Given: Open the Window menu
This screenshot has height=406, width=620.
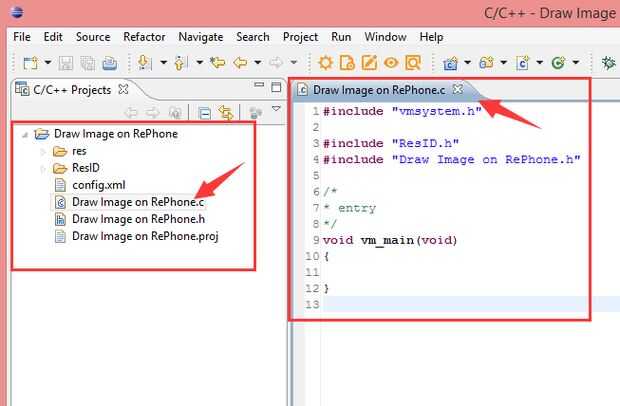Looking at the screenshot, I should click(x=386, y=37).
